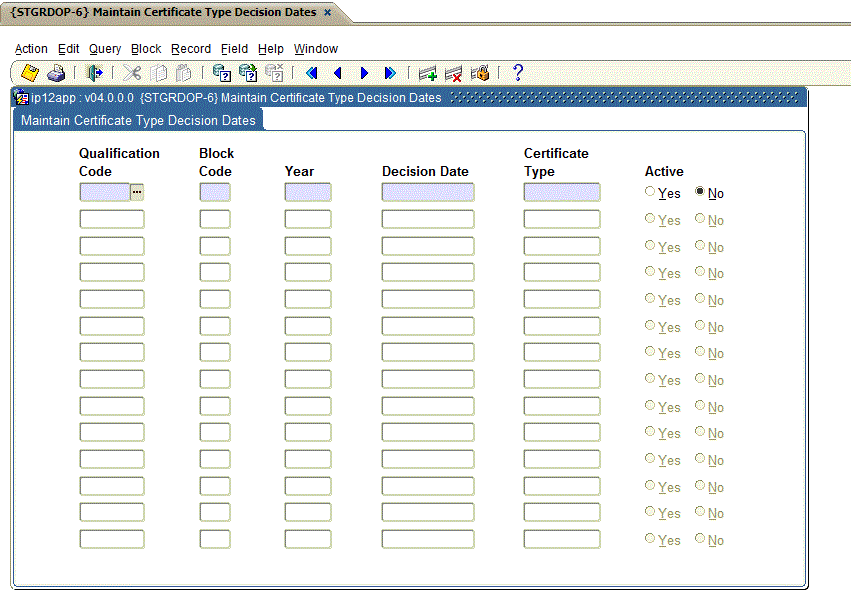
Task: Click the Enter Query toolbar icon
Action: pyautogui.click(x=221, y=73)
